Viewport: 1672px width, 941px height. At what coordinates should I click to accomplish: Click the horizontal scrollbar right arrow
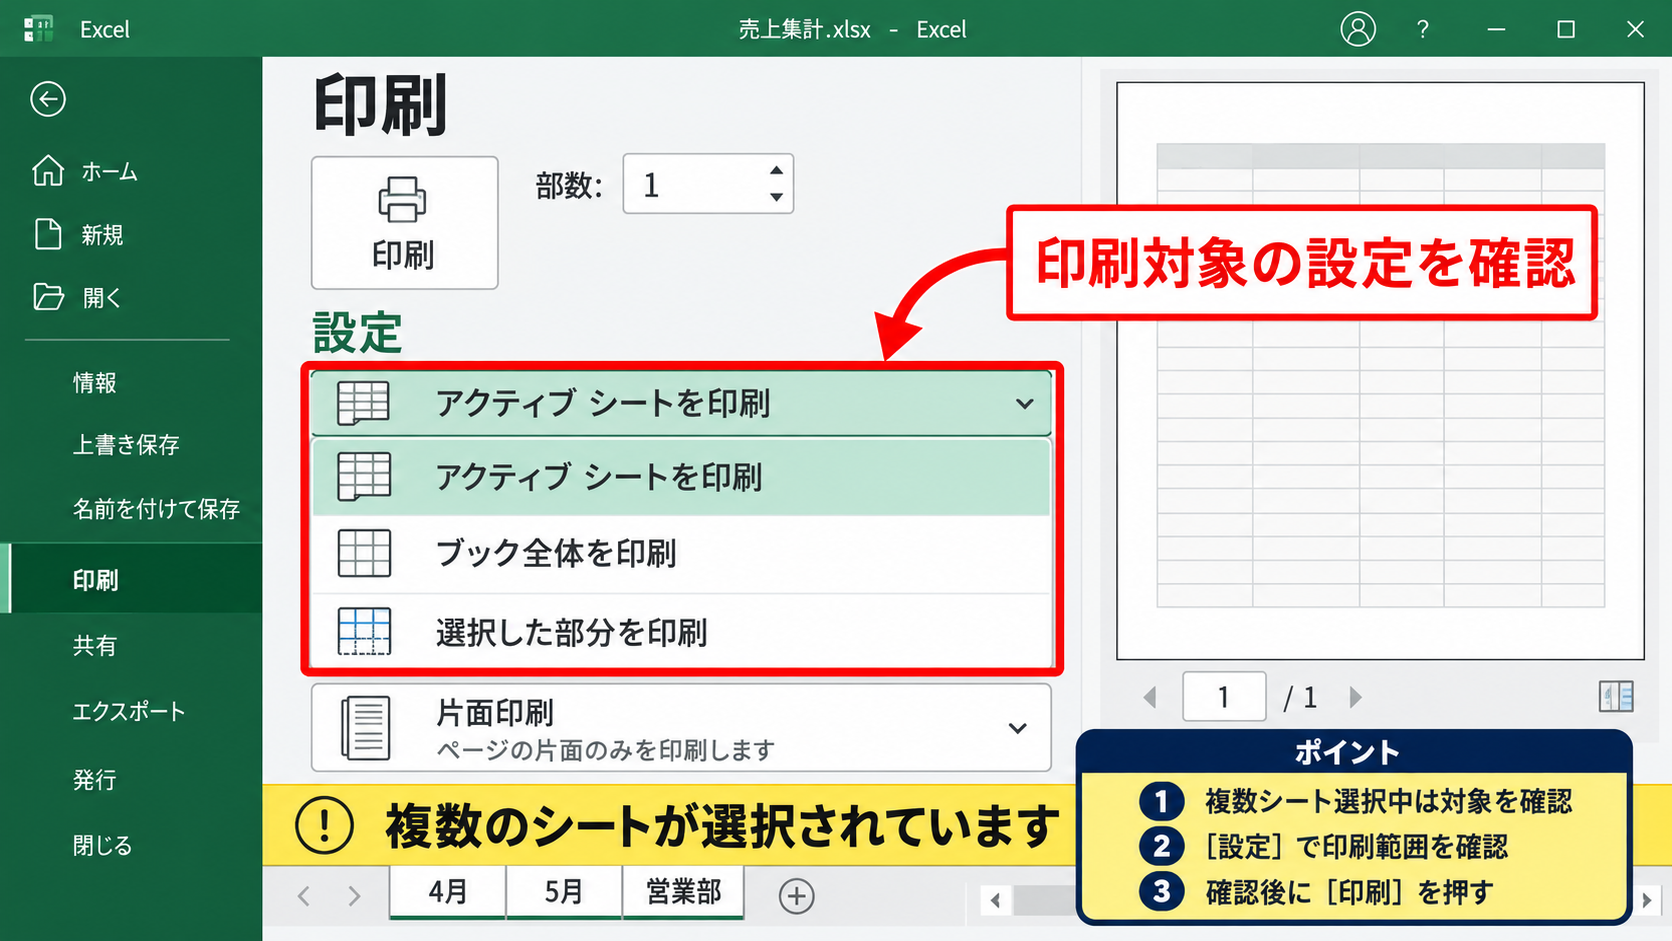coord(1647,901)
